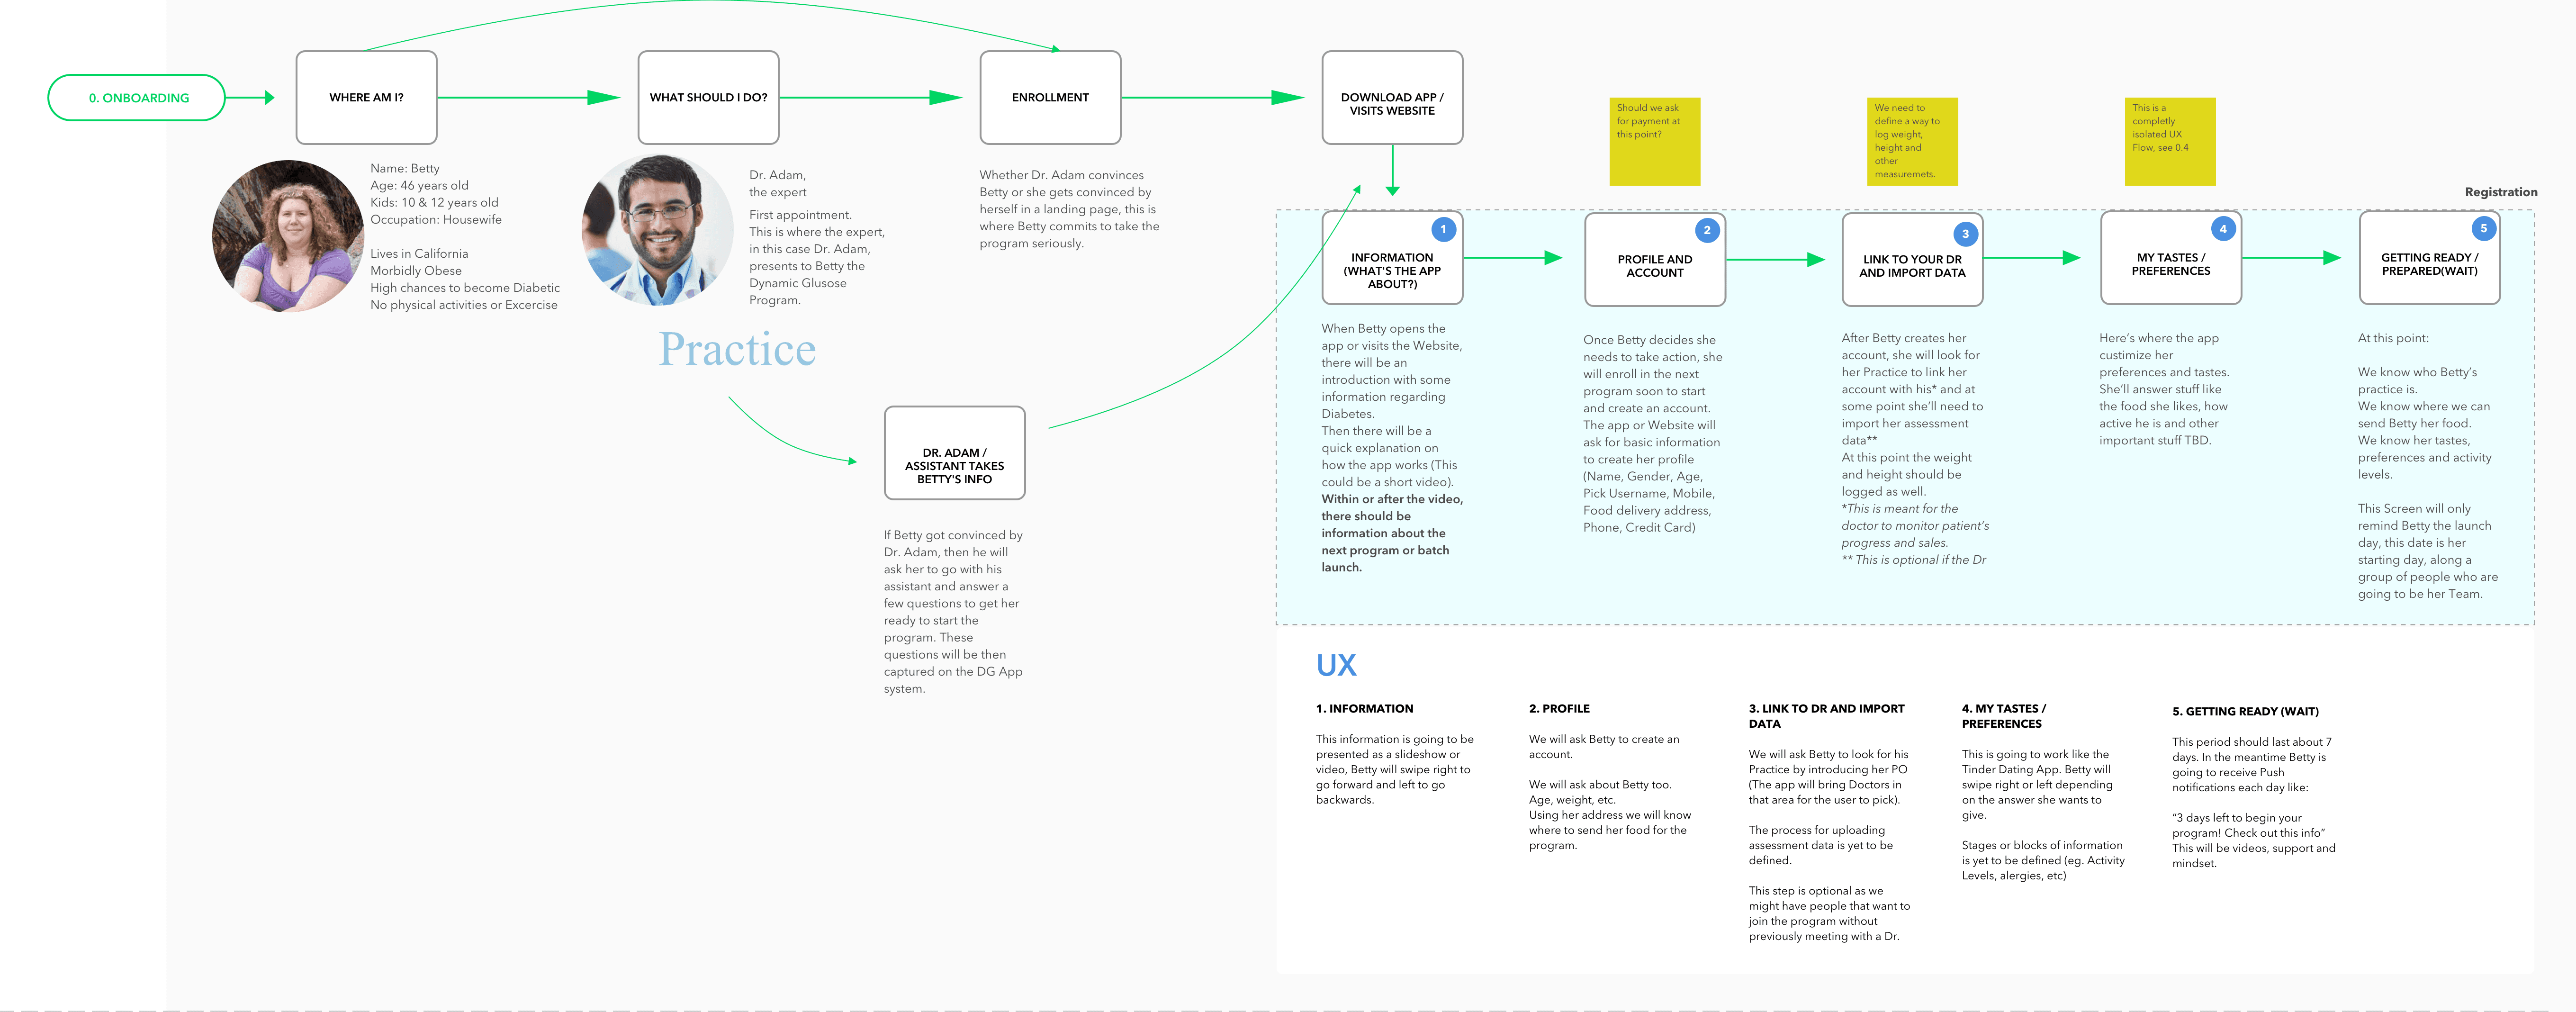Click the Practice title text

pos(737,348)
